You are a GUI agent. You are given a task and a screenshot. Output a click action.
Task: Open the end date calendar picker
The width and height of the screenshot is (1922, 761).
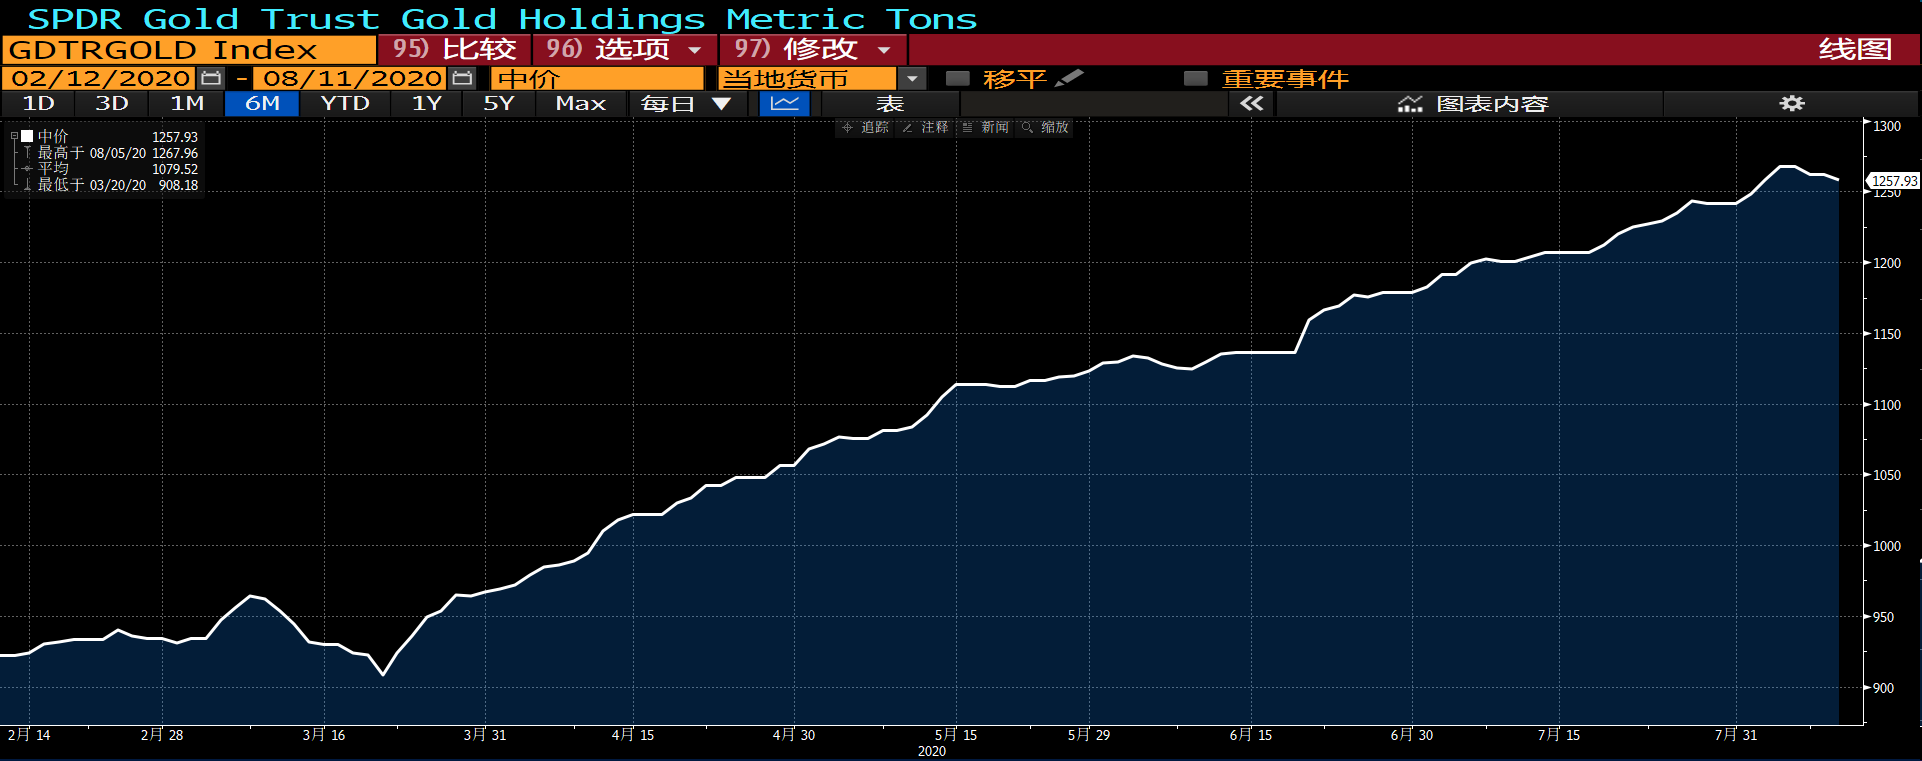462,78
